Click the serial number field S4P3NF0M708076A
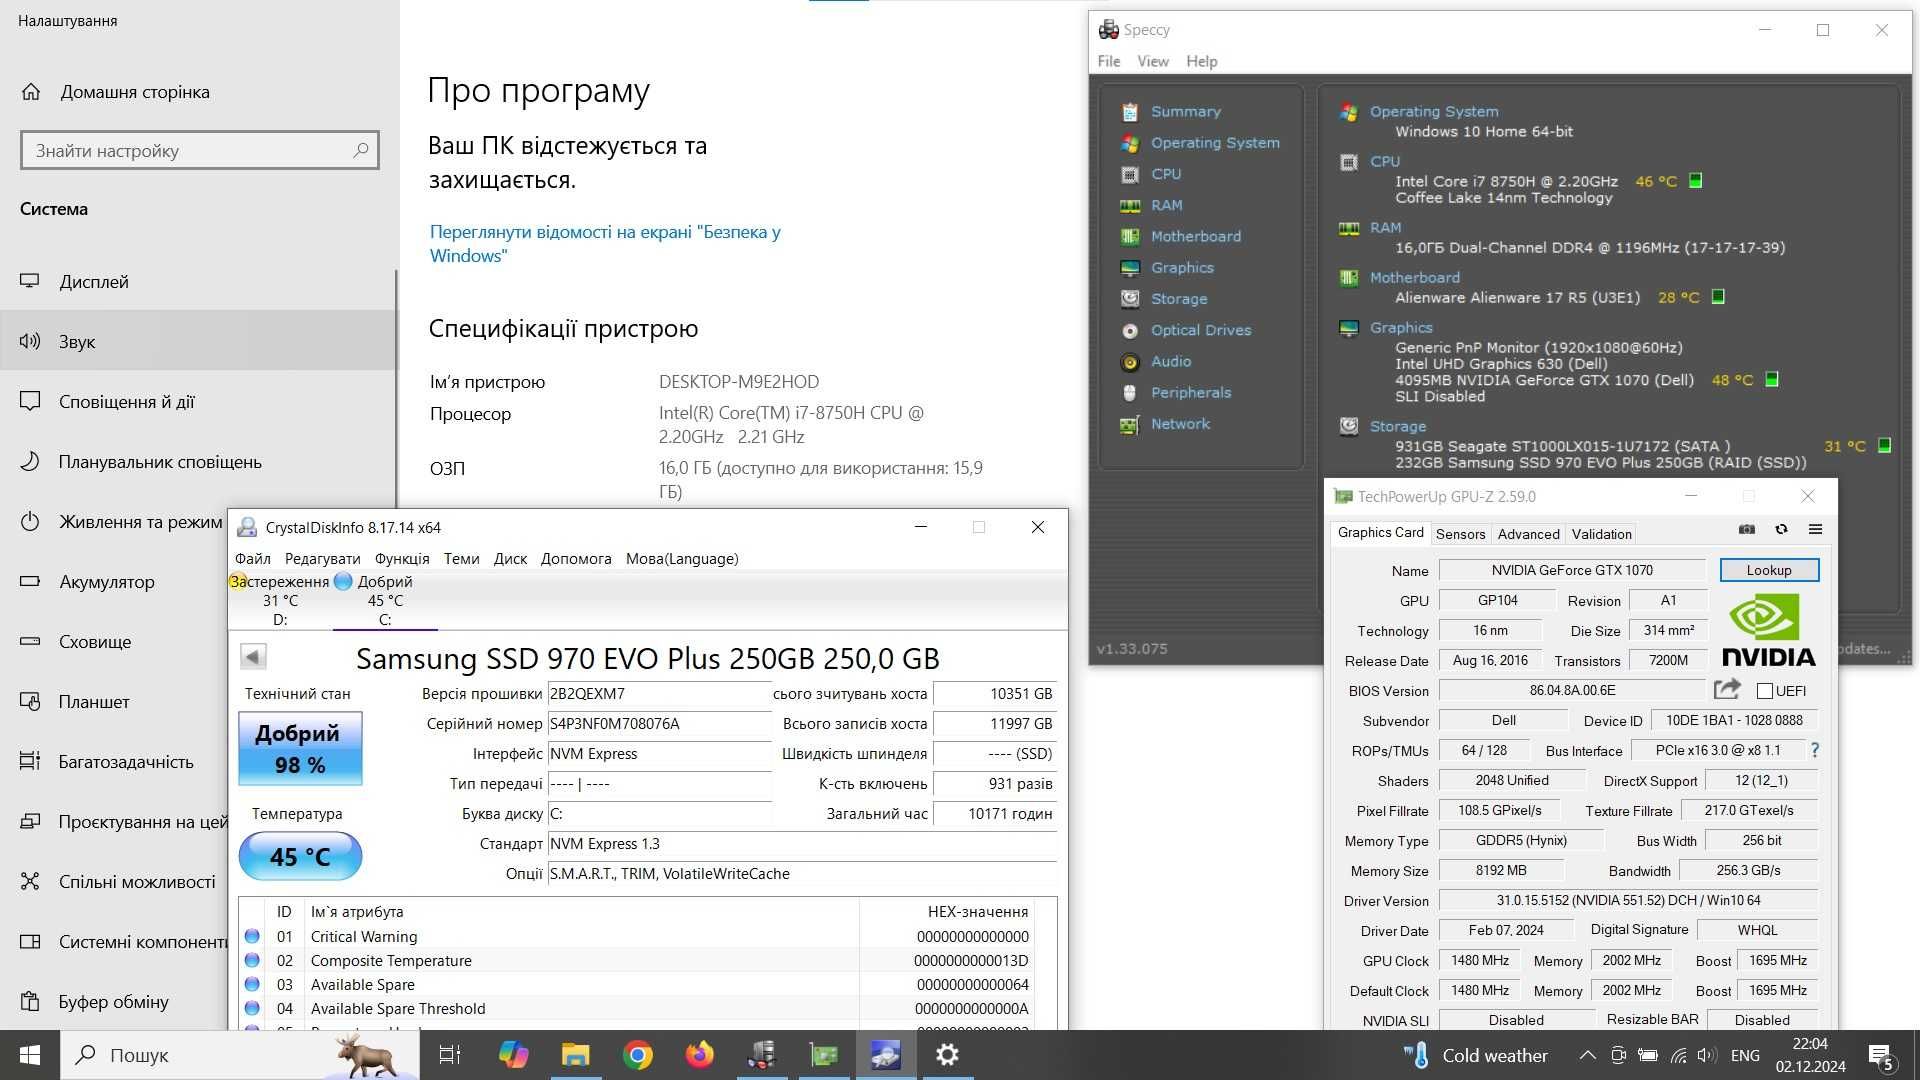The image size is (1920, 1080). coord(659,724)
